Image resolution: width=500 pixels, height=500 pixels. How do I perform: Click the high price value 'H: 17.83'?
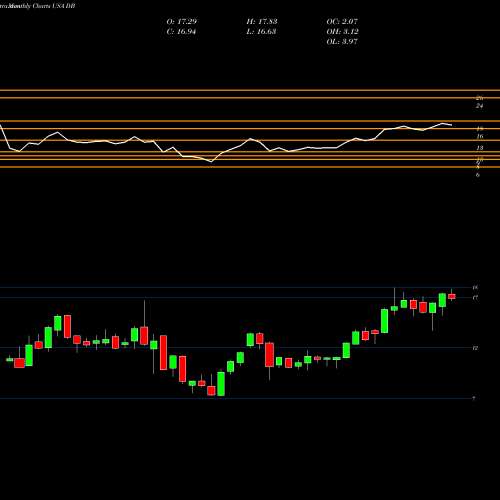pyautogui.click(x=262, y=22)
